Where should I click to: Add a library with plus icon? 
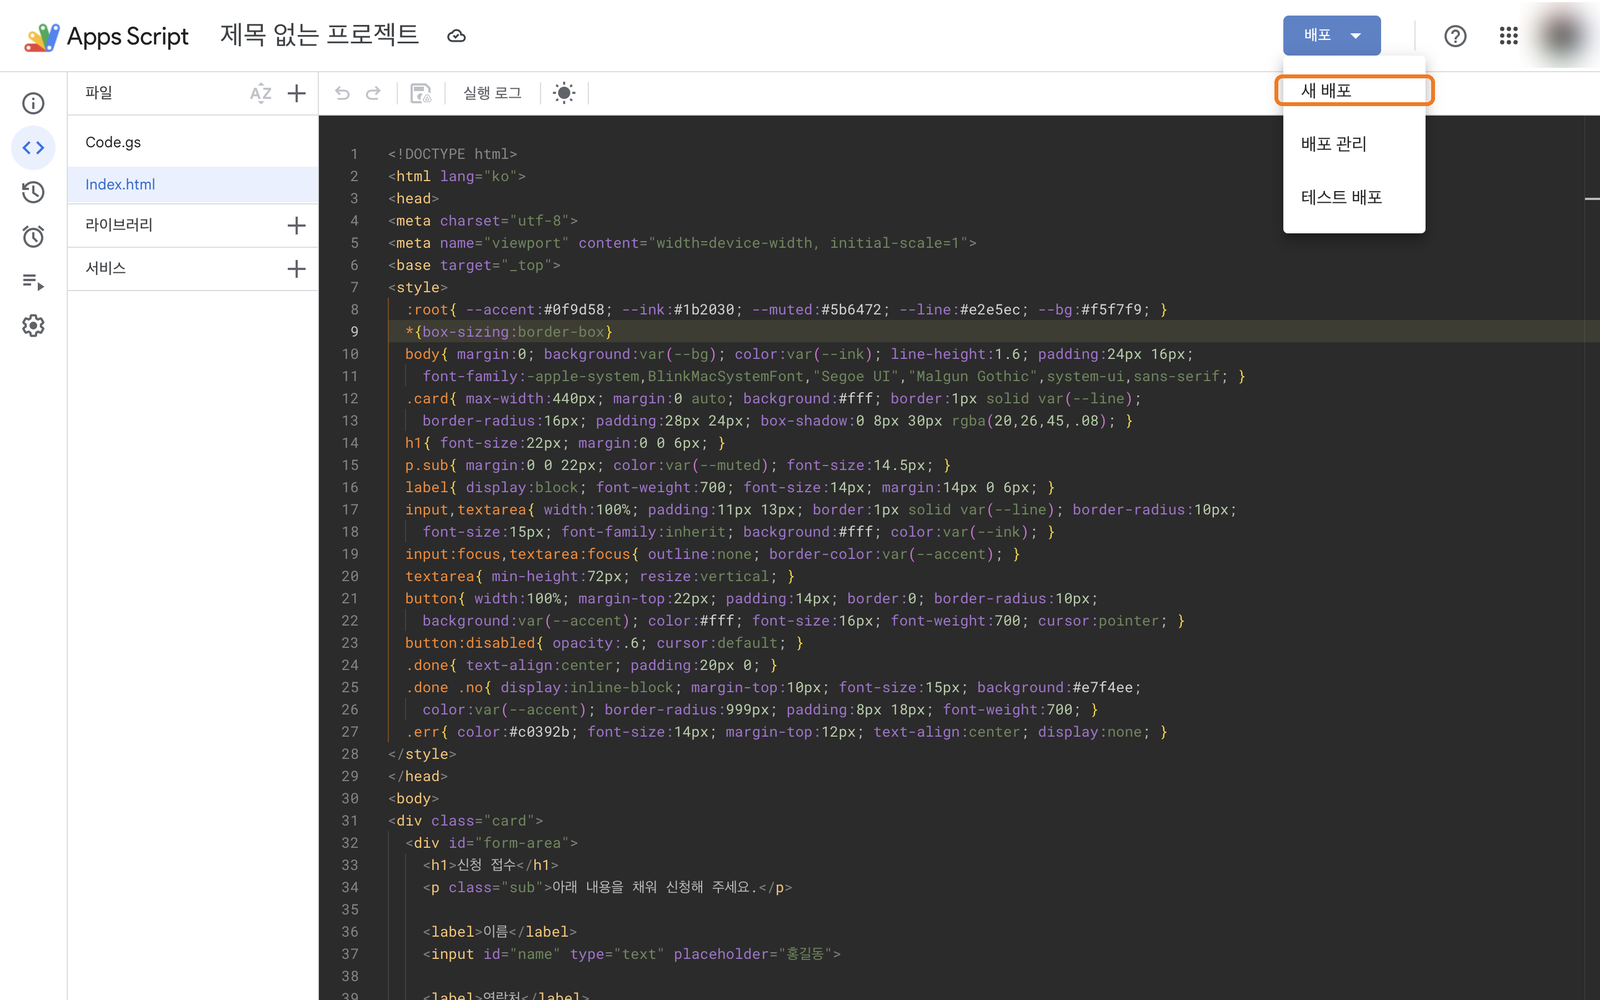pyautogui.click(x=296, y=225)
